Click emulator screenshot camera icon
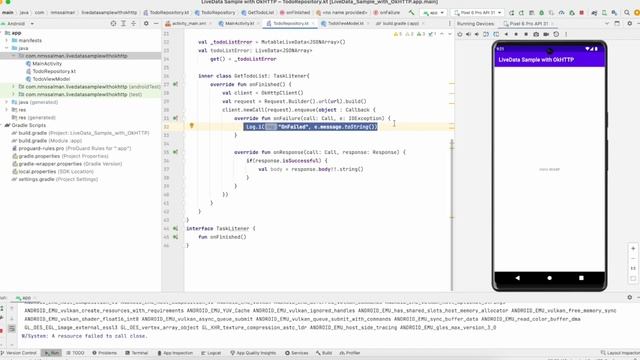The image size is (640, 360). pyautogui.click(x=536, y=34)
